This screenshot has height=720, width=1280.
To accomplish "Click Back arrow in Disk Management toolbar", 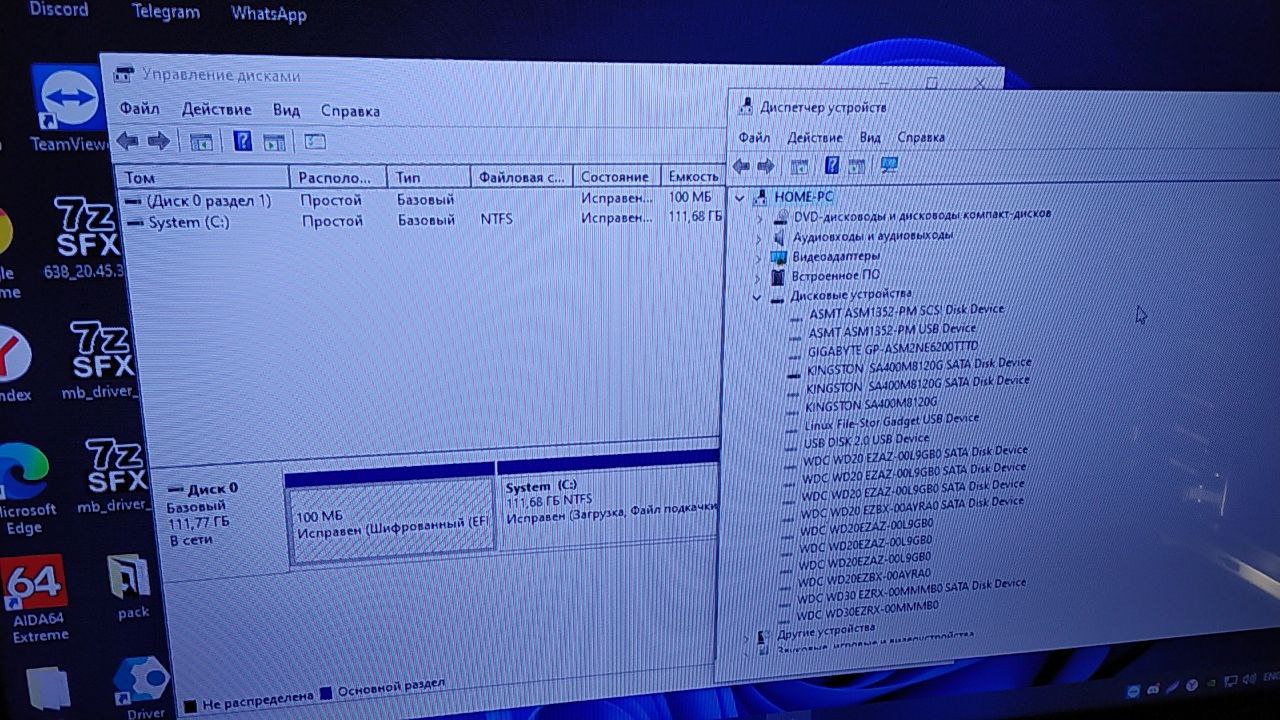I will tap(127, 141).
